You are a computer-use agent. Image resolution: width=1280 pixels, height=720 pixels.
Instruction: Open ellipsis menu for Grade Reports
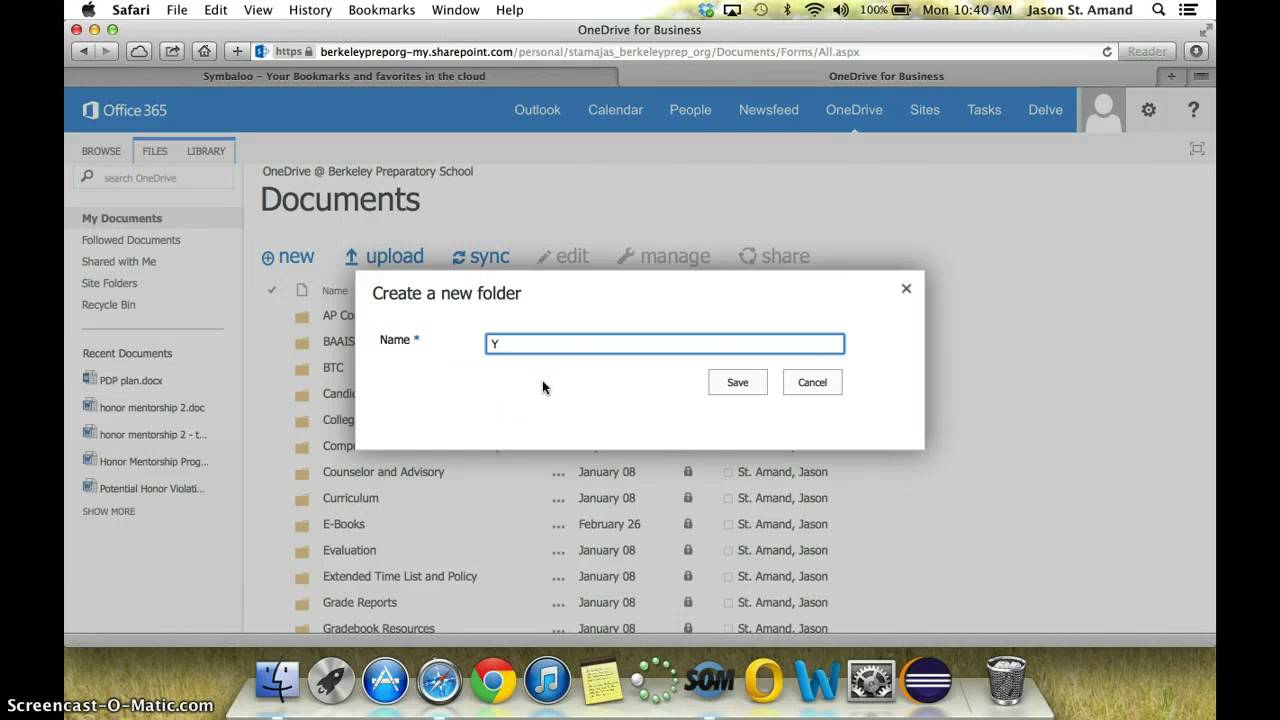558,603
